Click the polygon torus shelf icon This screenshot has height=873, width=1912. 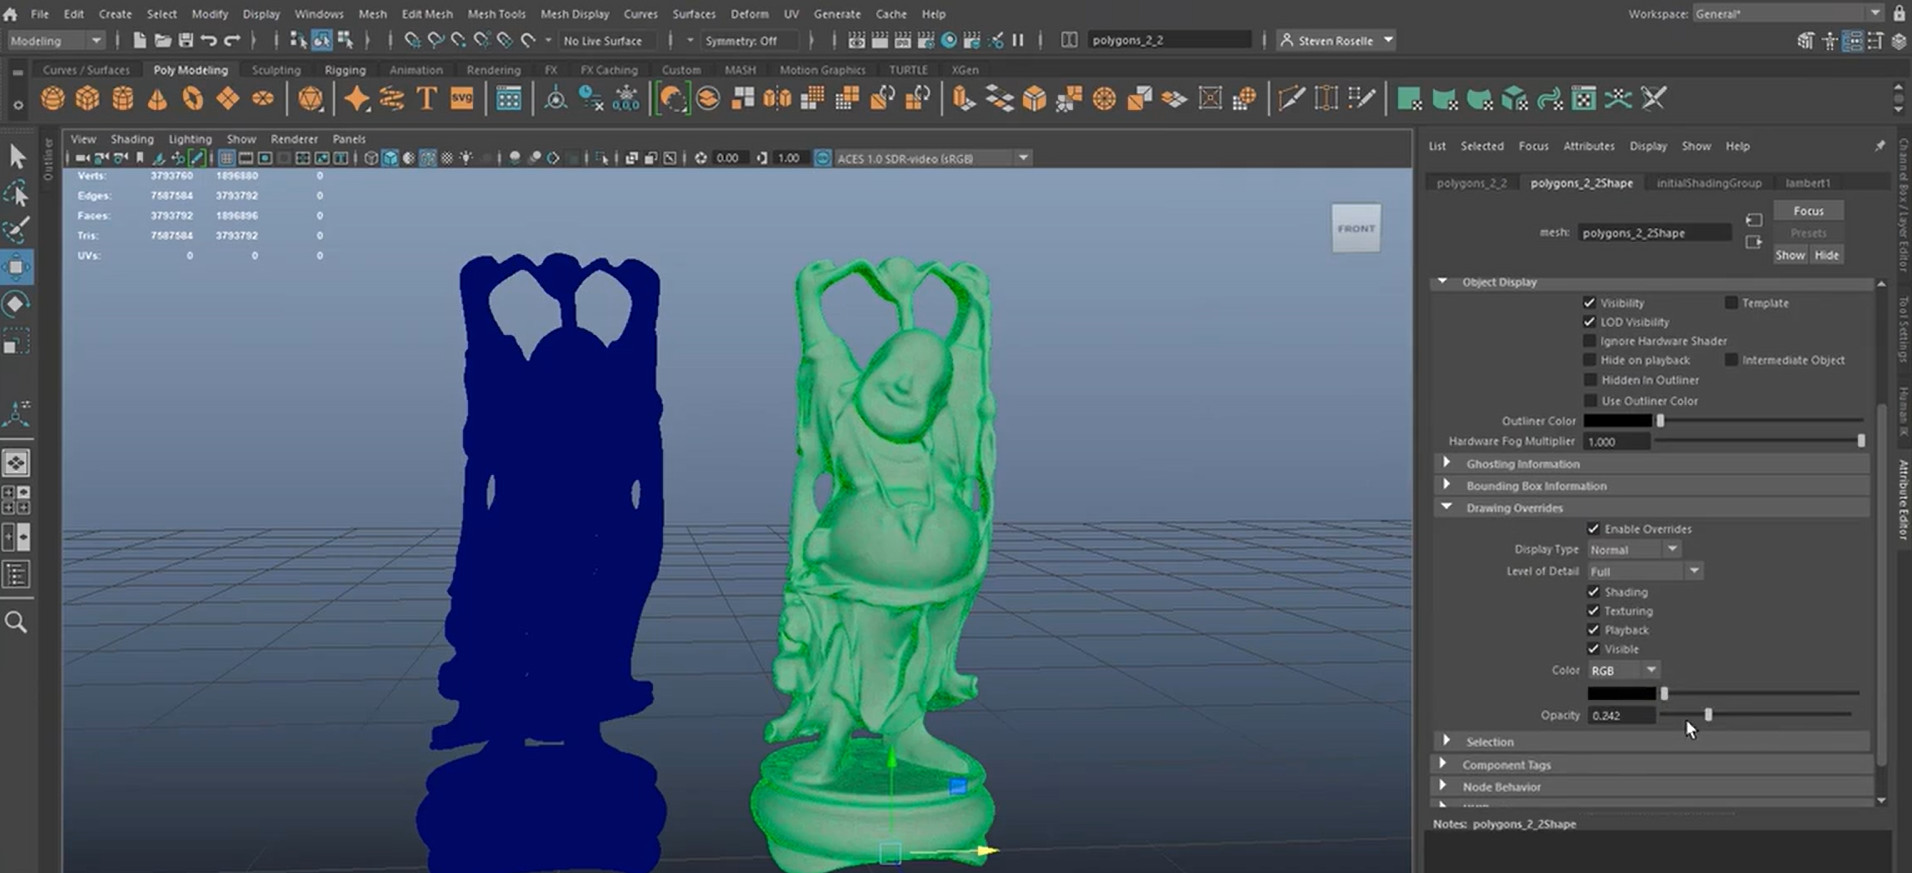(x=192, y=98)
